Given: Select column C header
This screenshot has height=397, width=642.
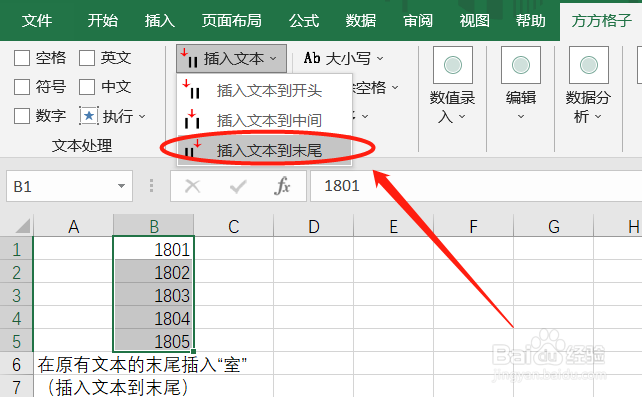Looking at the screenshot, I should (233, 226).
